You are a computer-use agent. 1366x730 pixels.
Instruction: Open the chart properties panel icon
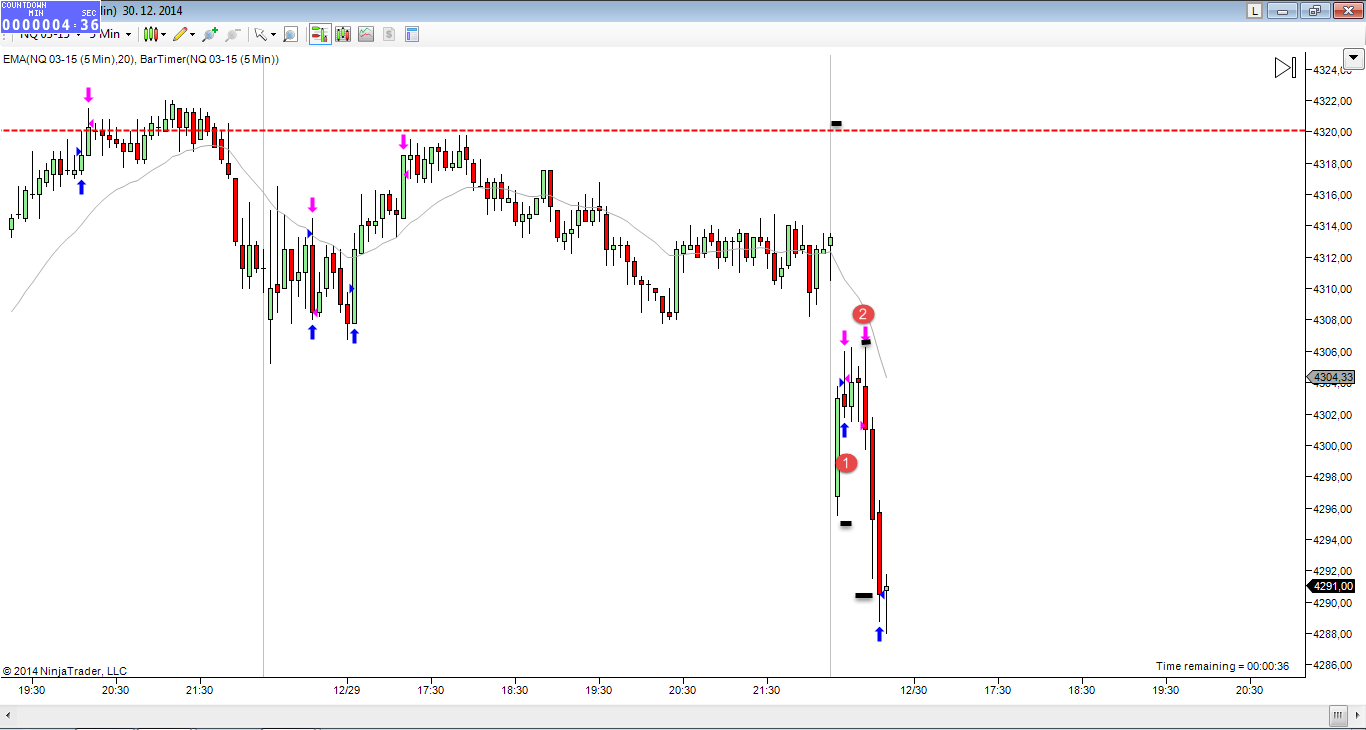411,34
